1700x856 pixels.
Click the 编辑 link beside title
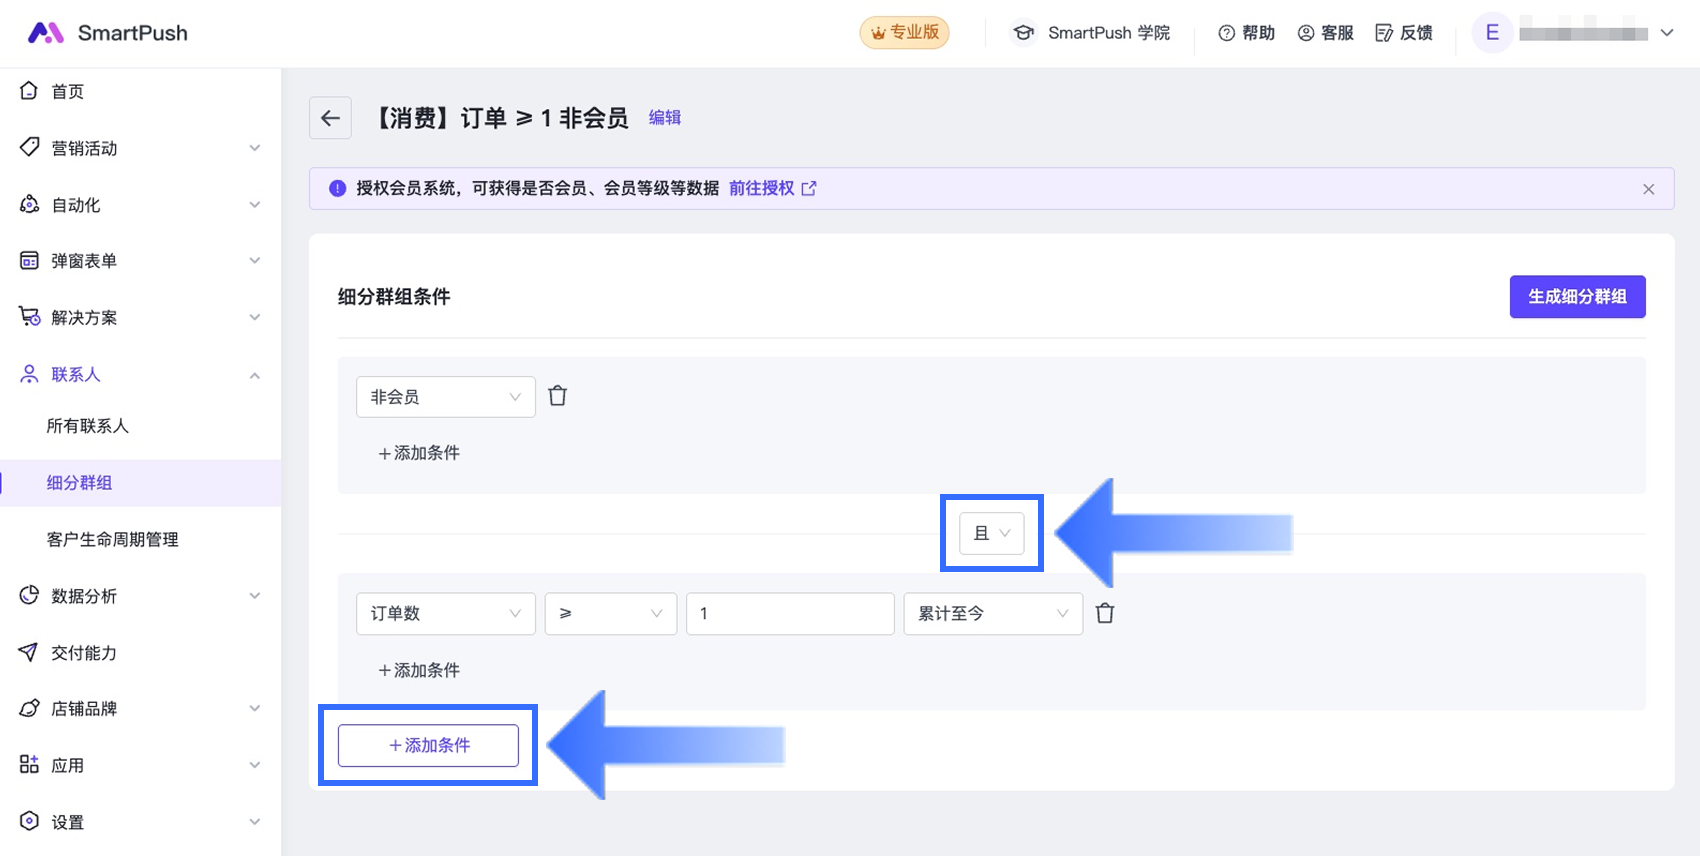pyautogui.click(x=665, y=118)
